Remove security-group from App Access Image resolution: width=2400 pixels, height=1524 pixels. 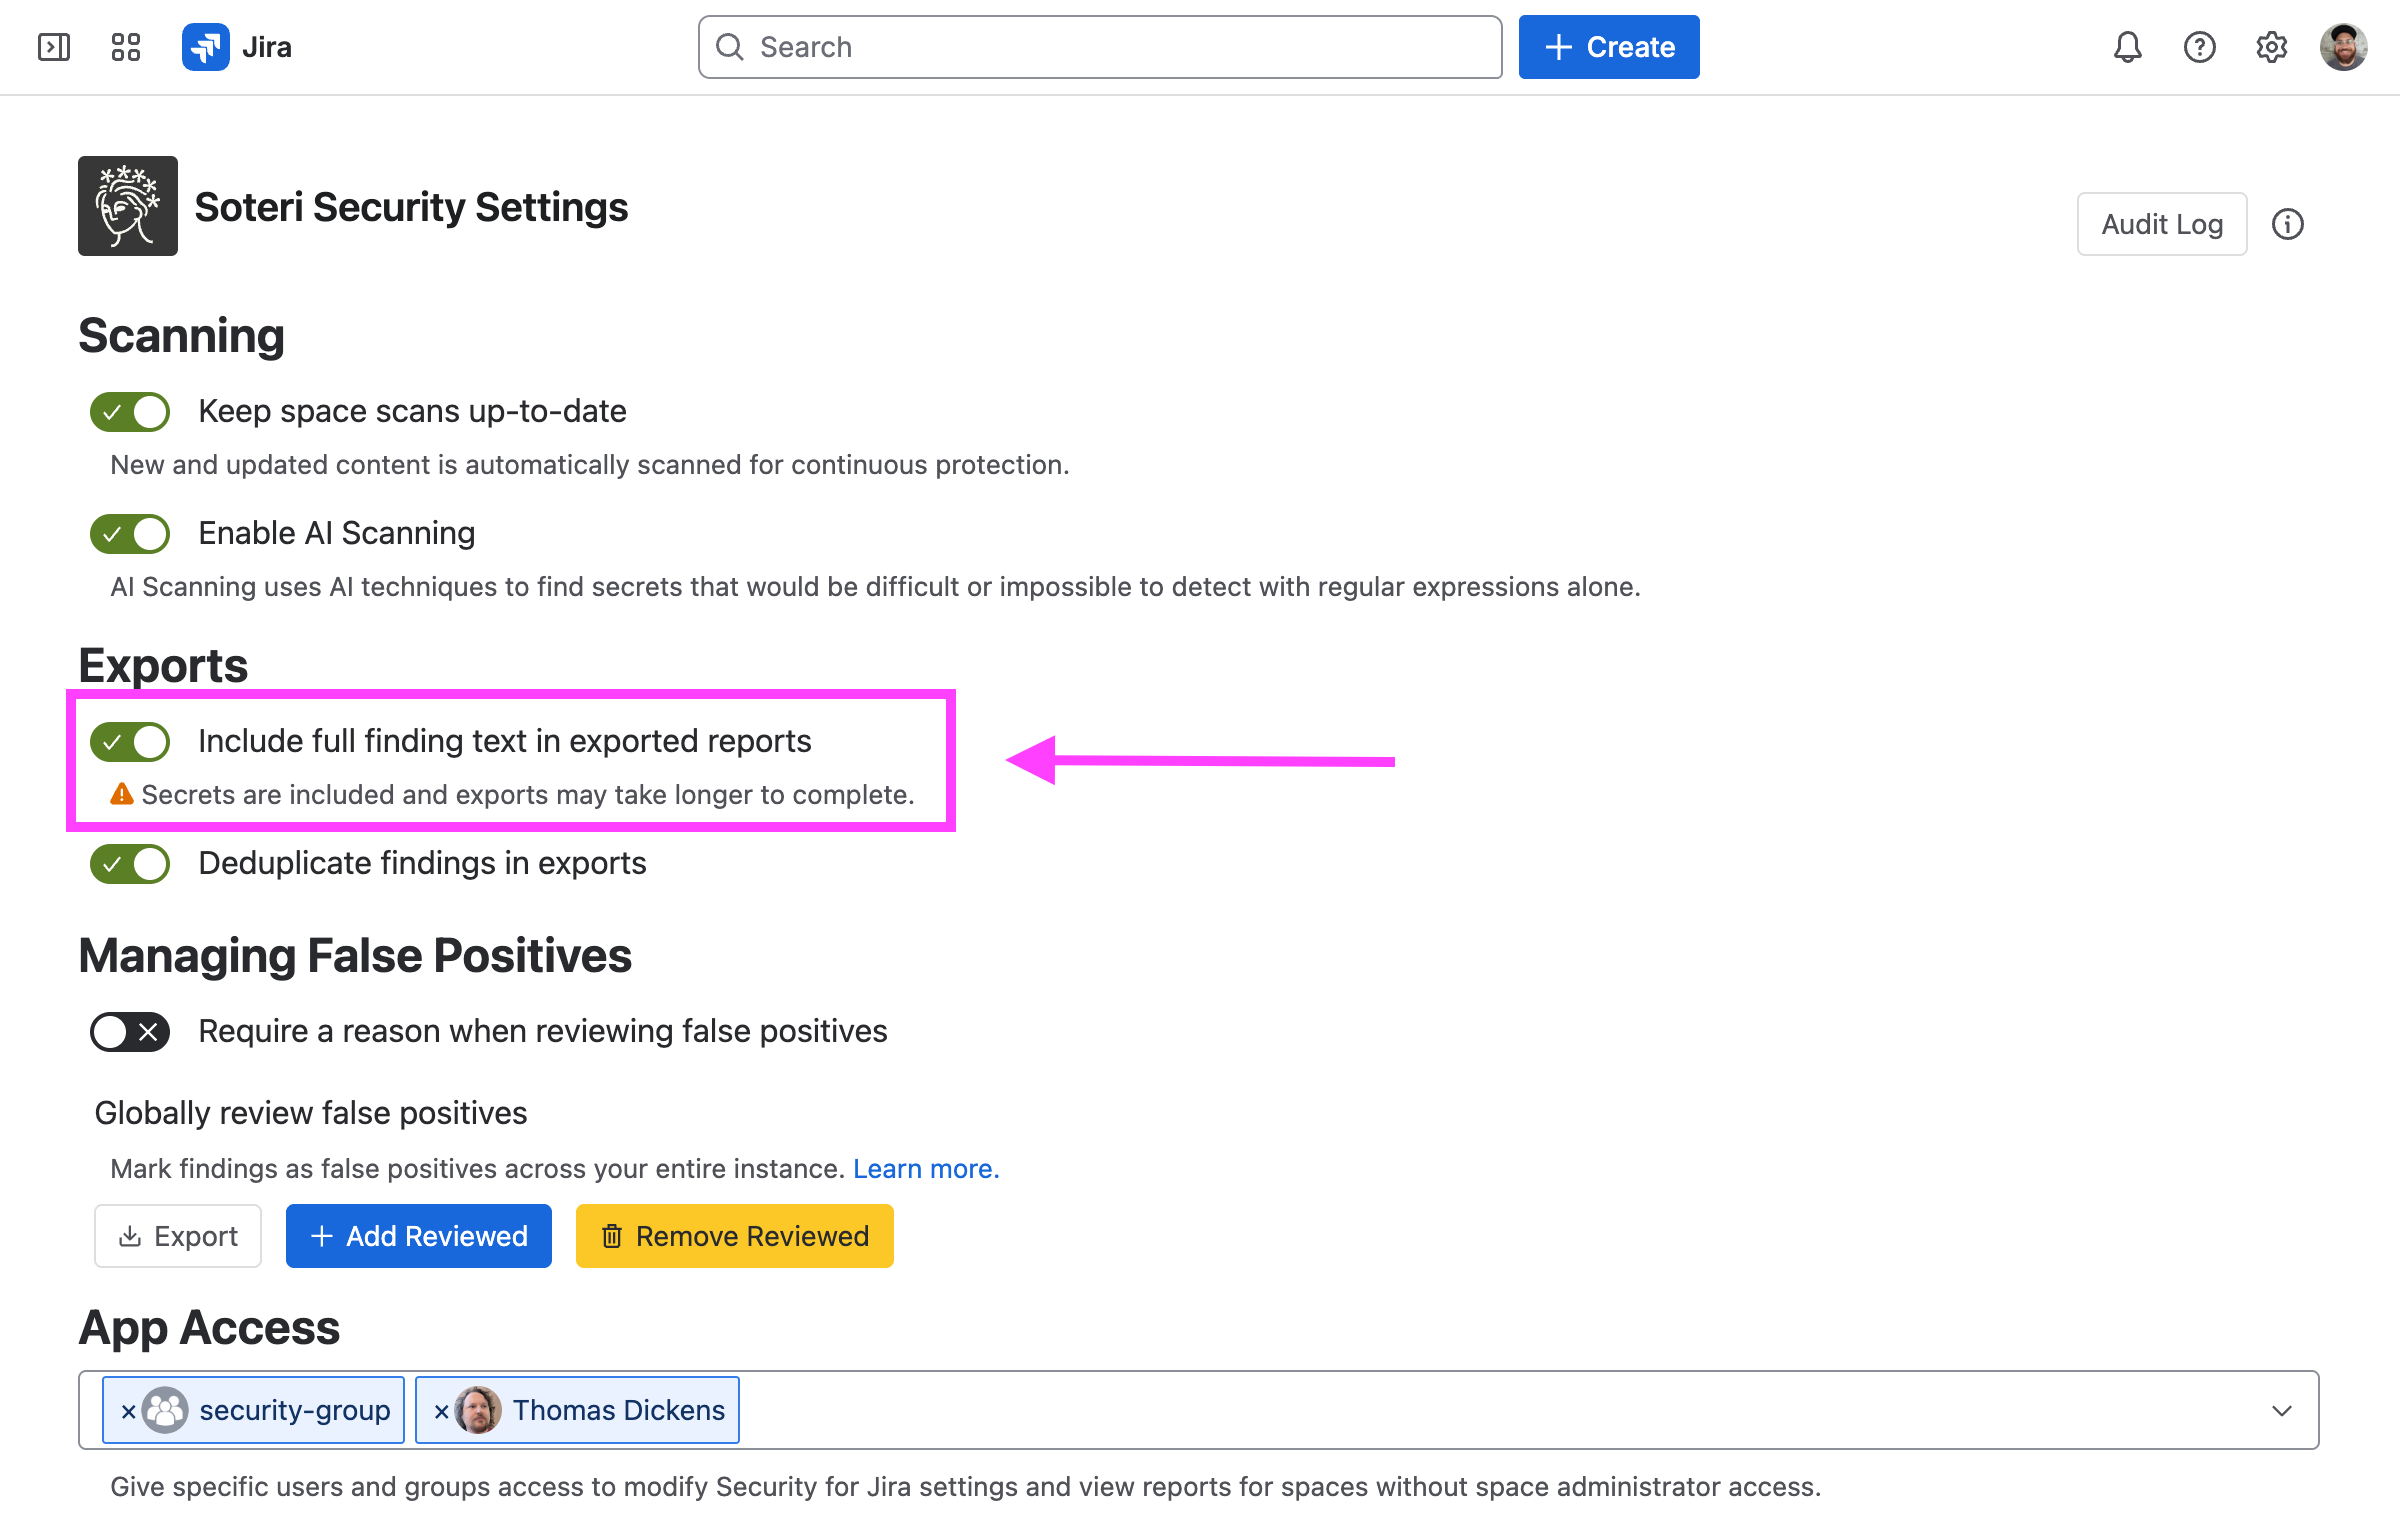click(128, 1412)
